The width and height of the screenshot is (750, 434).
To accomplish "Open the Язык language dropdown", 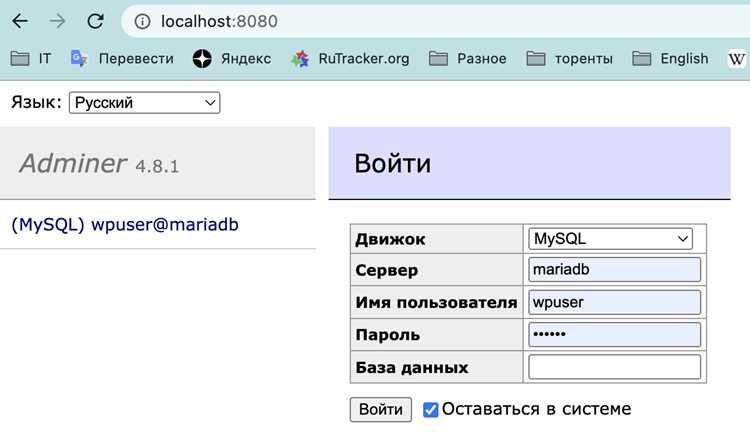I will [144, 102].
